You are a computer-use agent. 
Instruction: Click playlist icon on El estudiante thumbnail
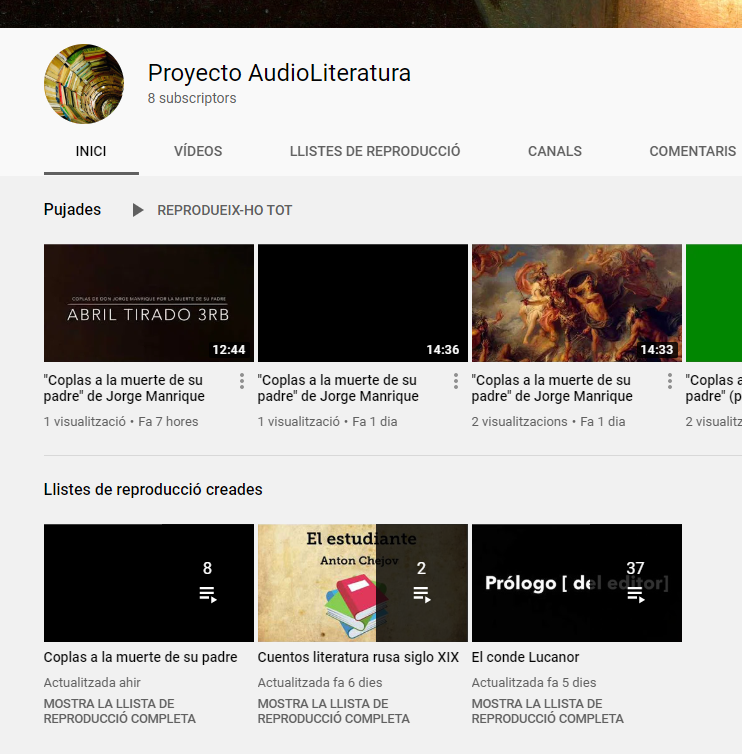coord(421,595)
